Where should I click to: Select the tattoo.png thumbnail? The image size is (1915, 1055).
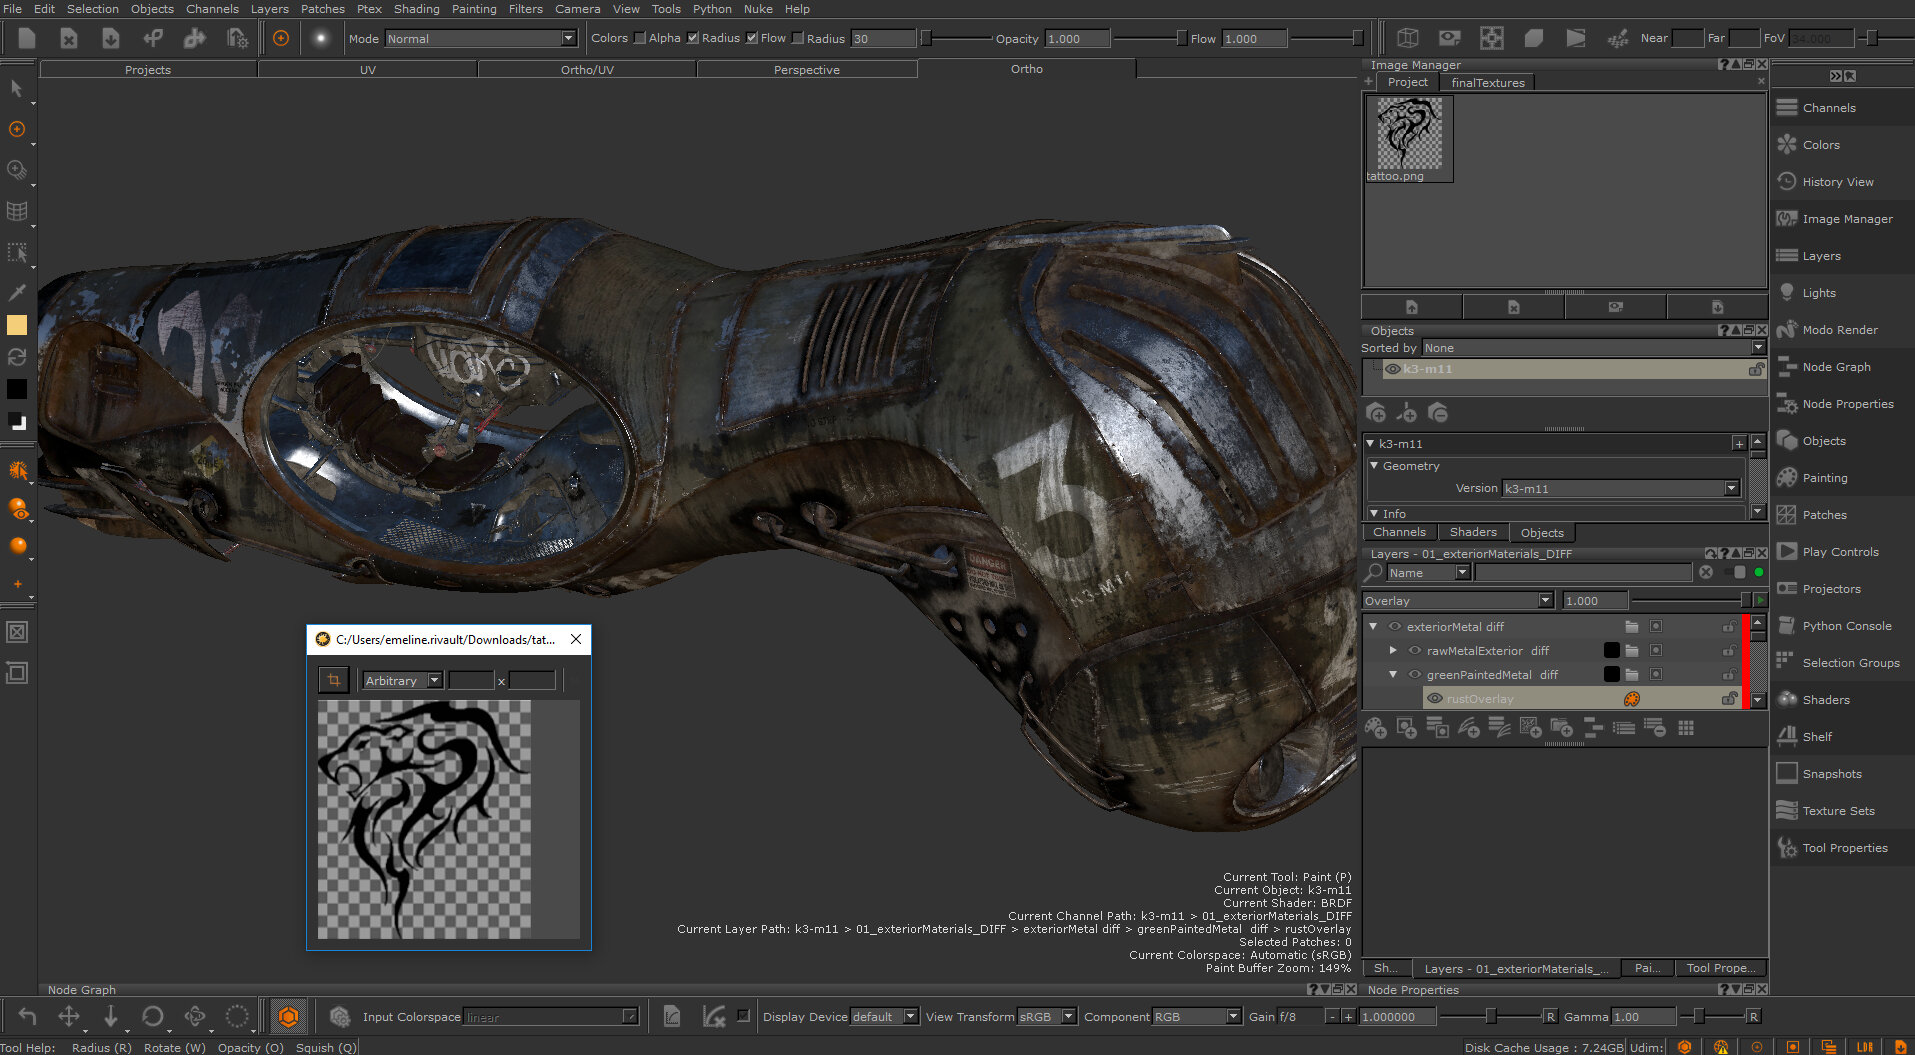[x=1409, y=135]
